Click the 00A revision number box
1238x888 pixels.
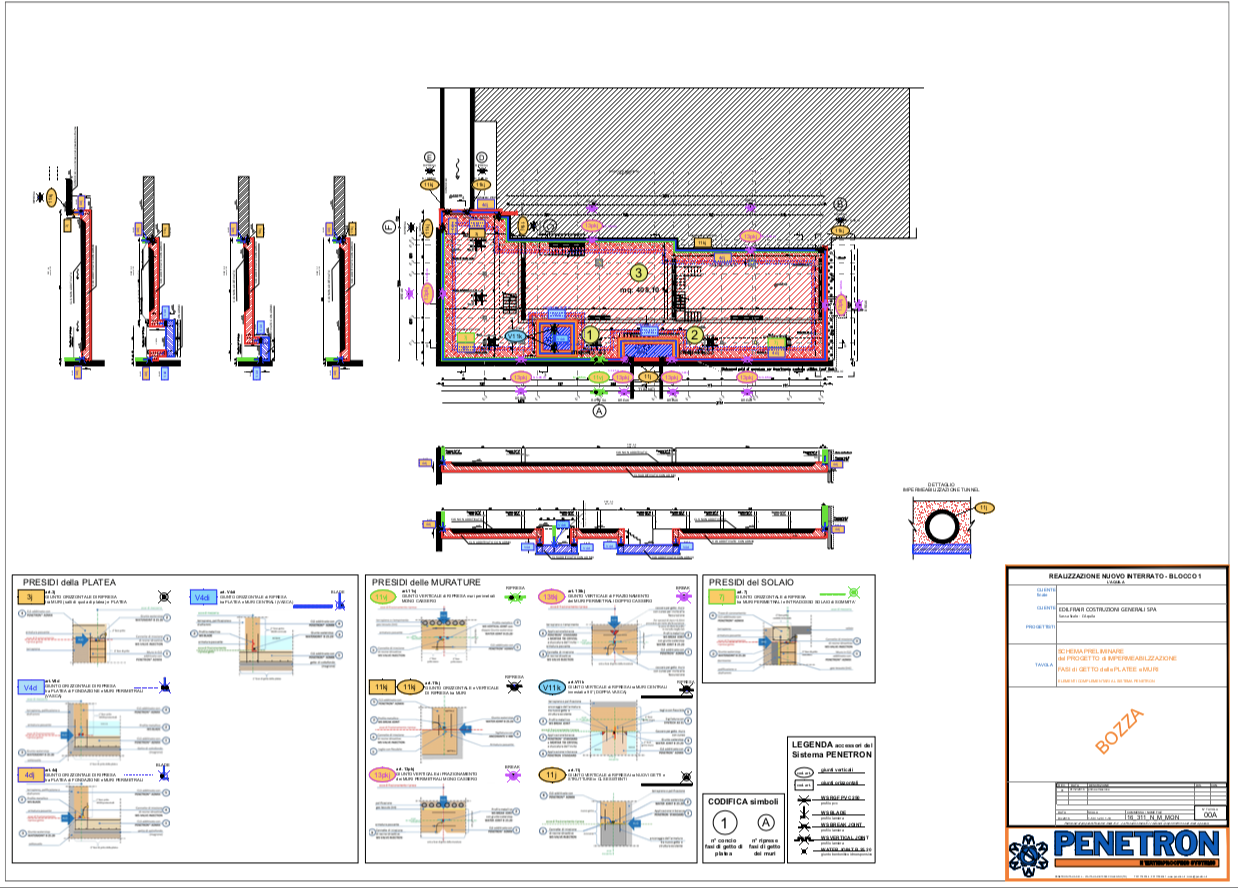[x=1210, y=815]
